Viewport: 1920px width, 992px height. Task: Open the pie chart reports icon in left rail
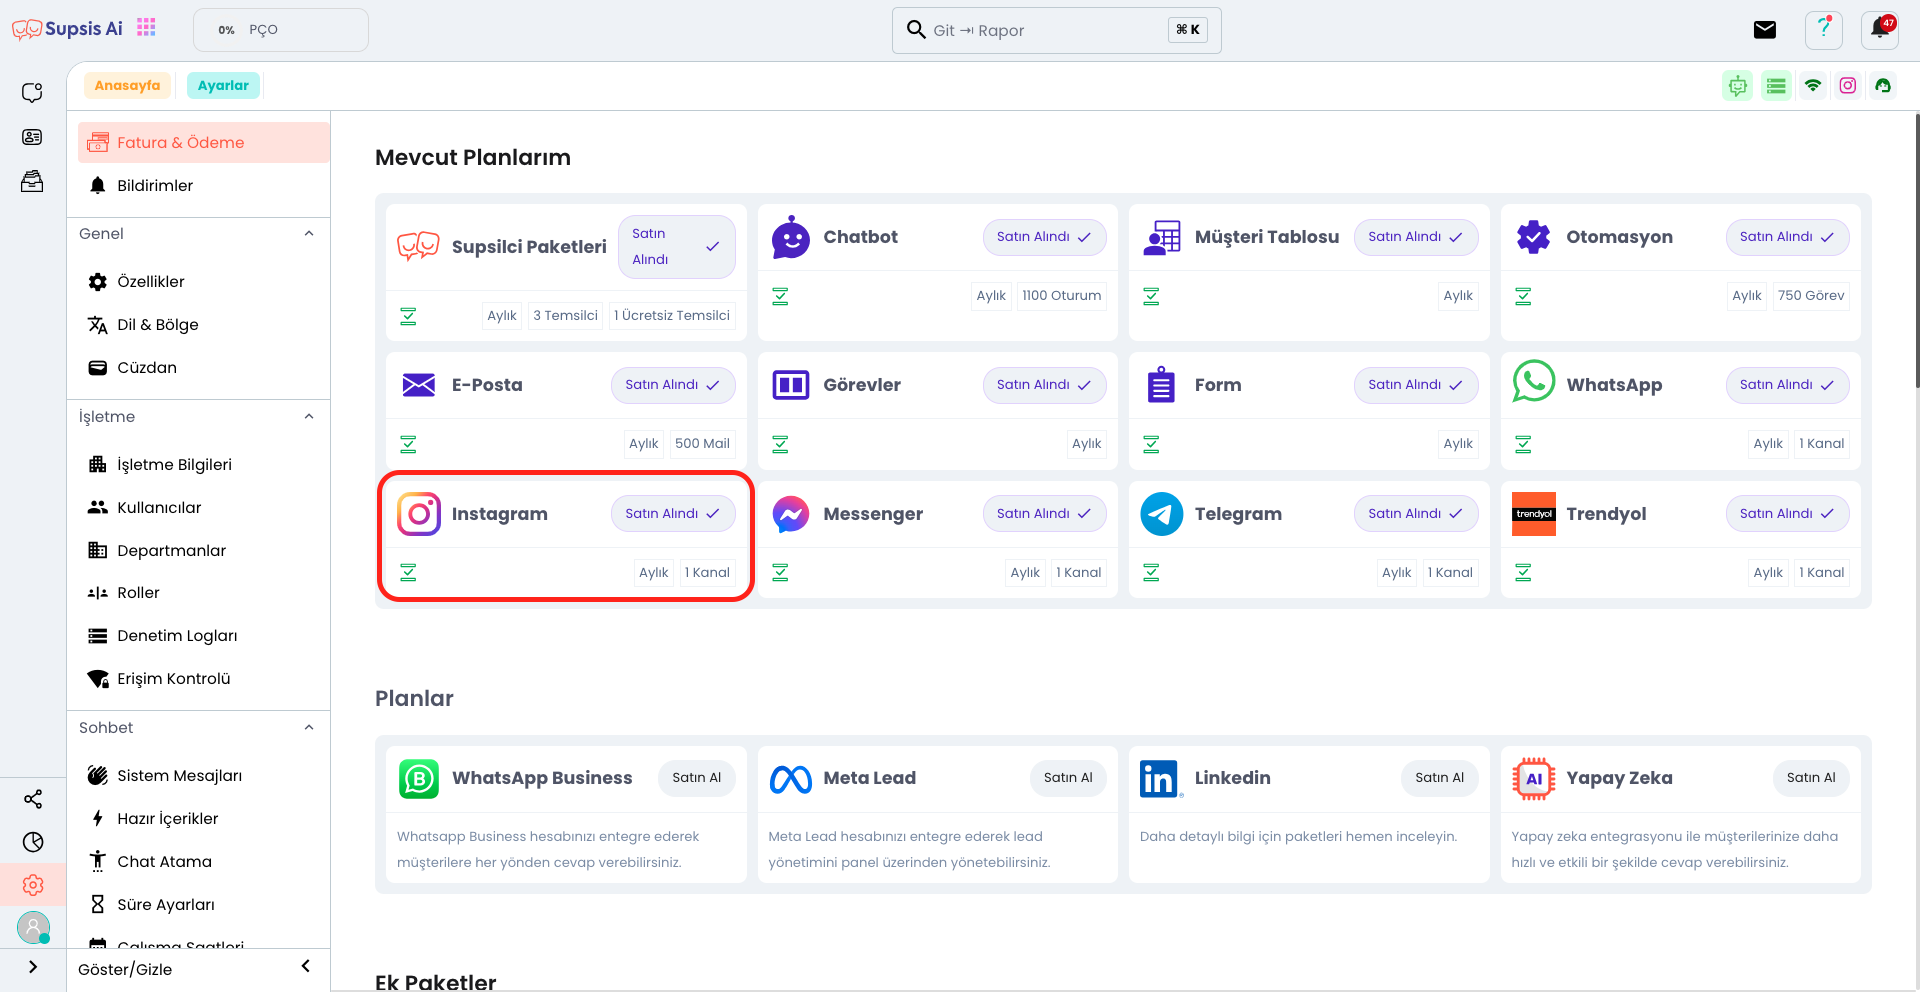coord(33,842)
